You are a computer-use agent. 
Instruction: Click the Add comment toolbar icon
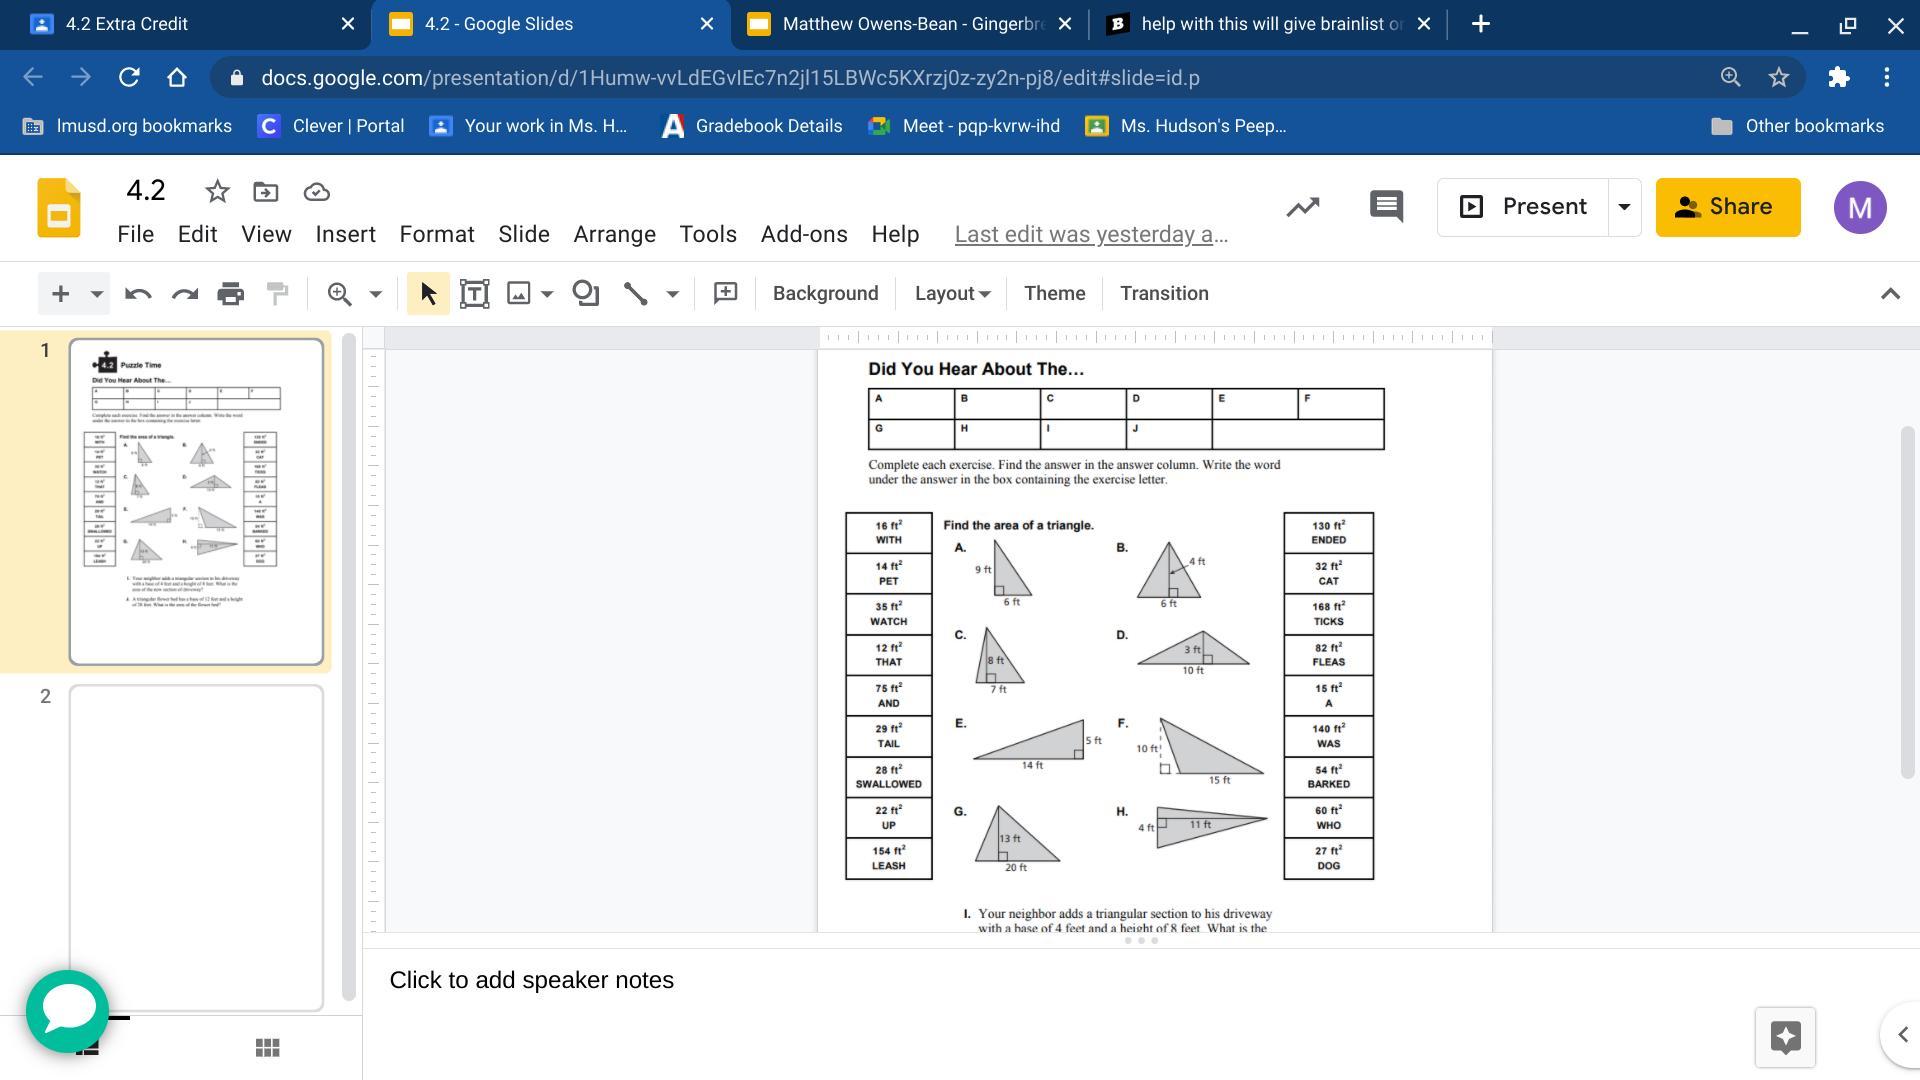pyautogui.click(x=725, y=293)
